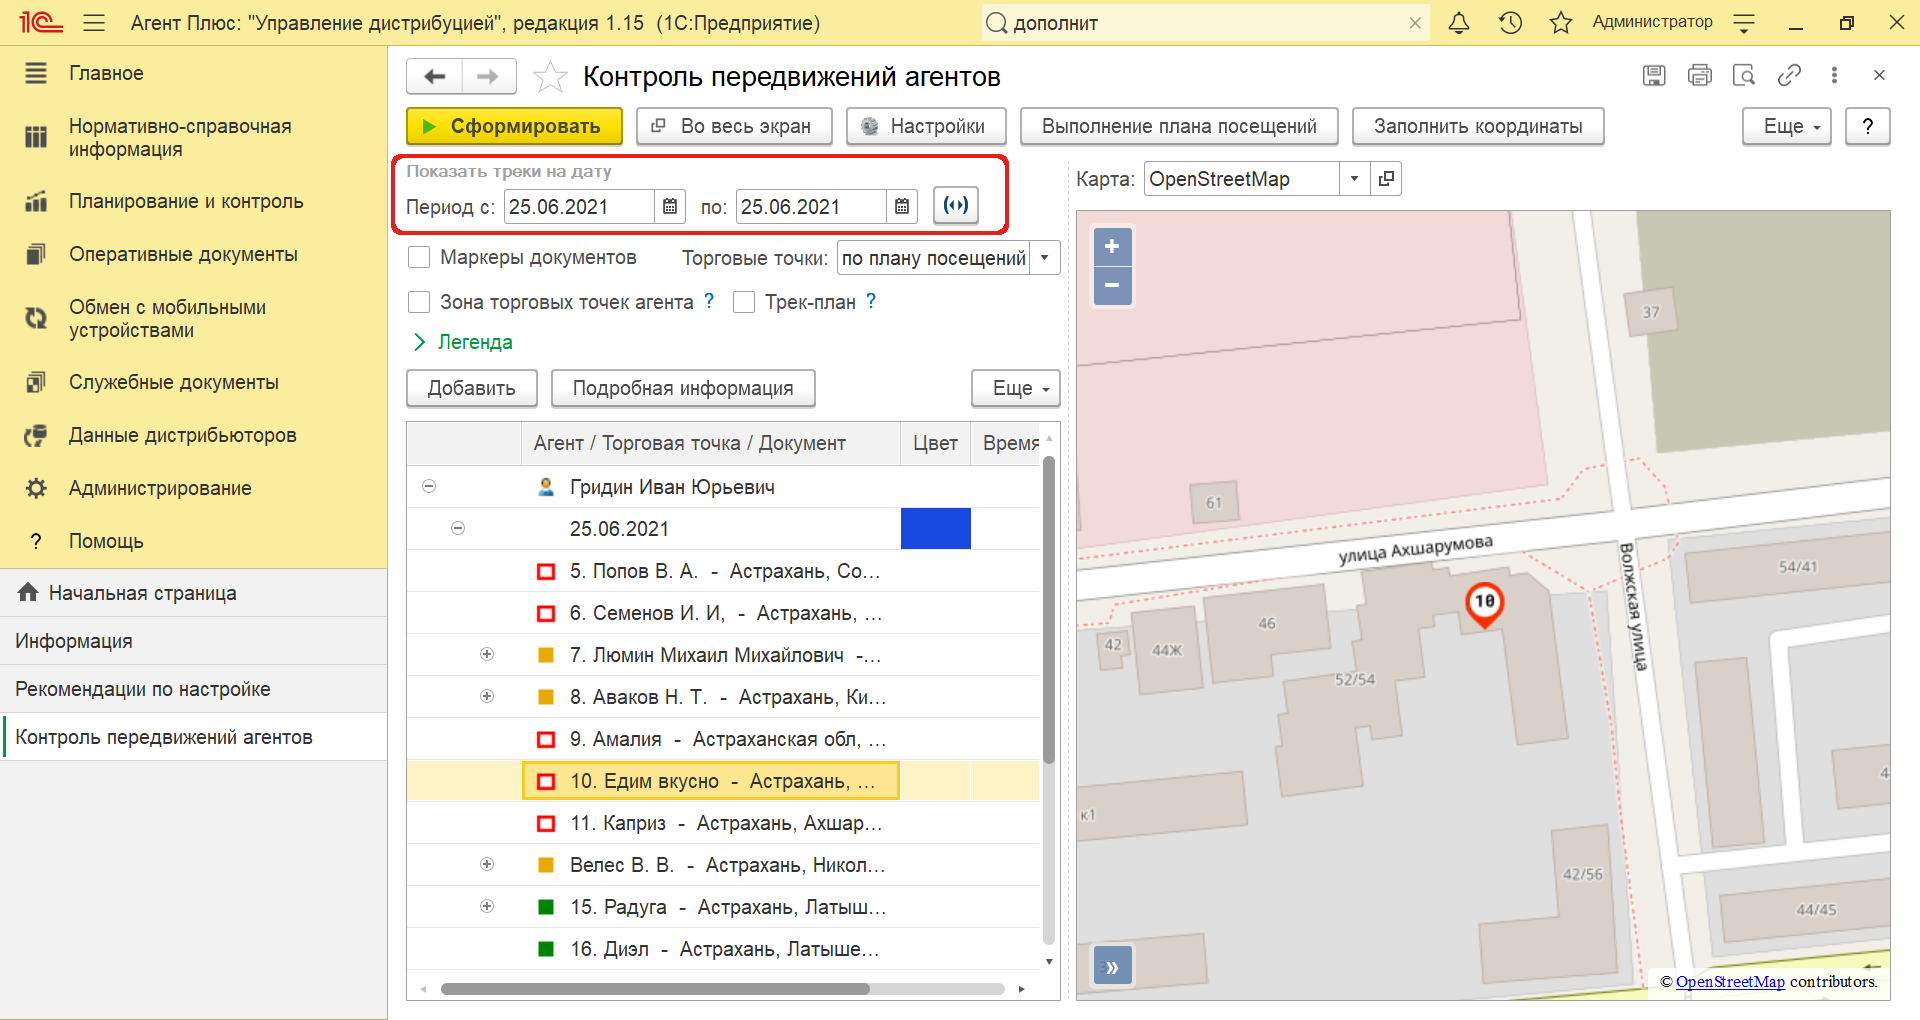
Task: Open the list Еще dropdown menu
Action: click(1015, 388)
